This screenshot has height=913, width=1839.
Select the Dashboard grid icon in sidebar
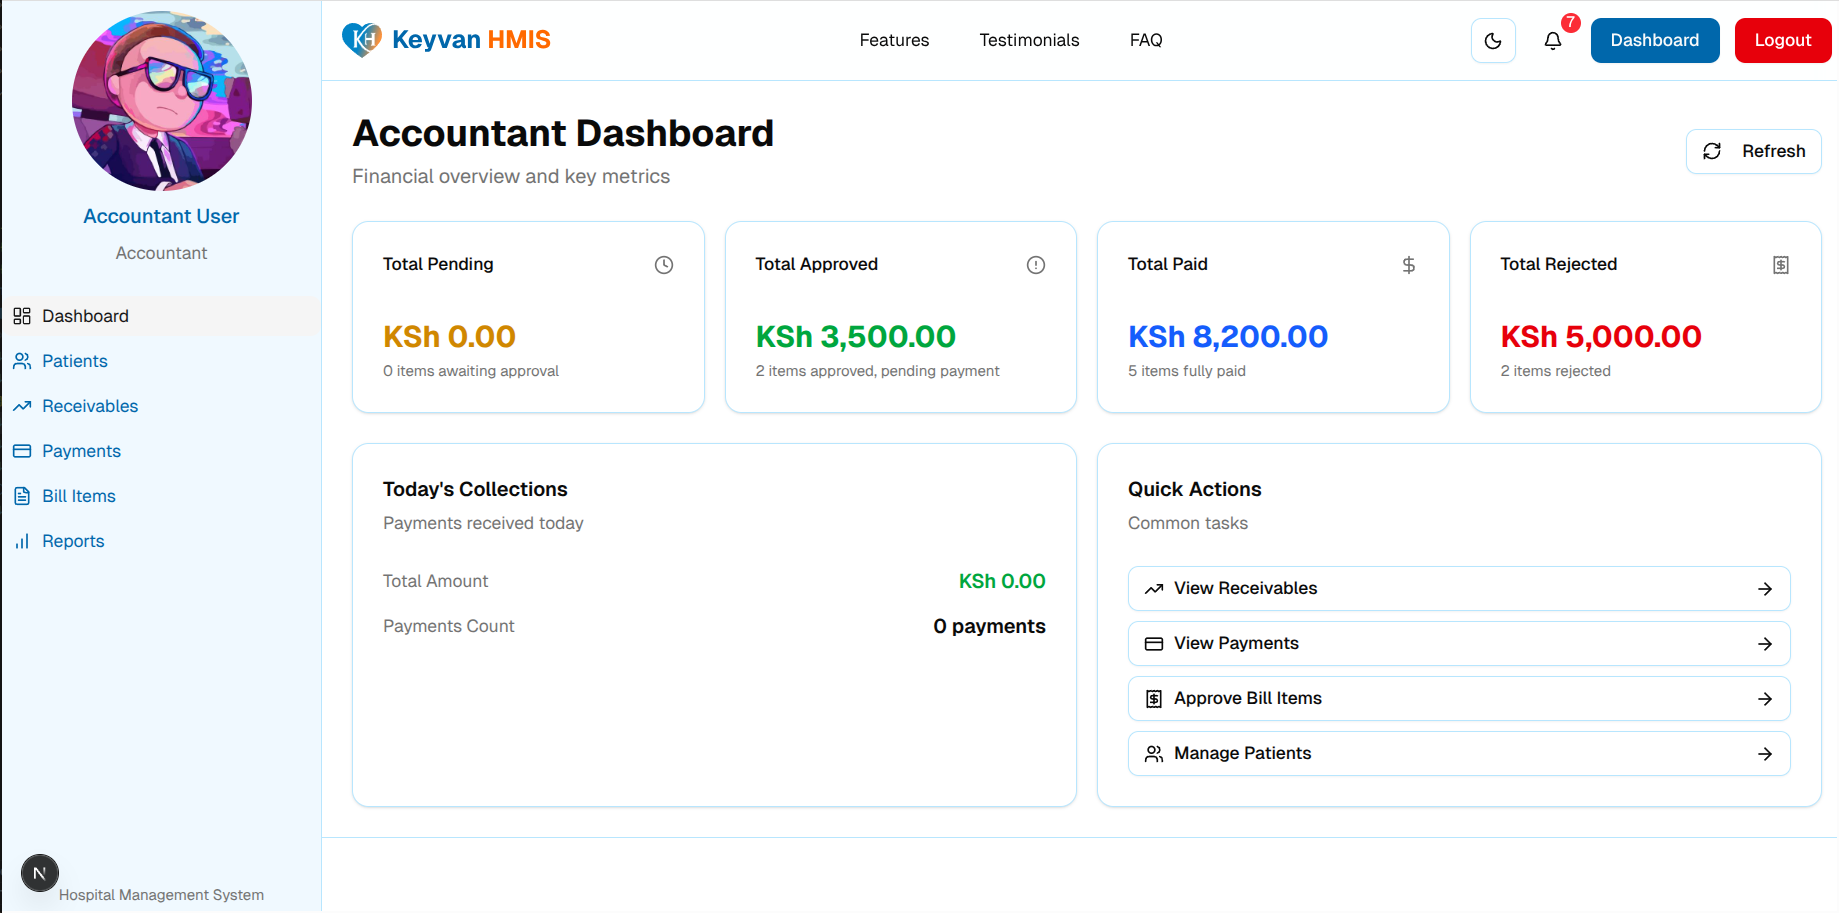(x=22, y=315)
